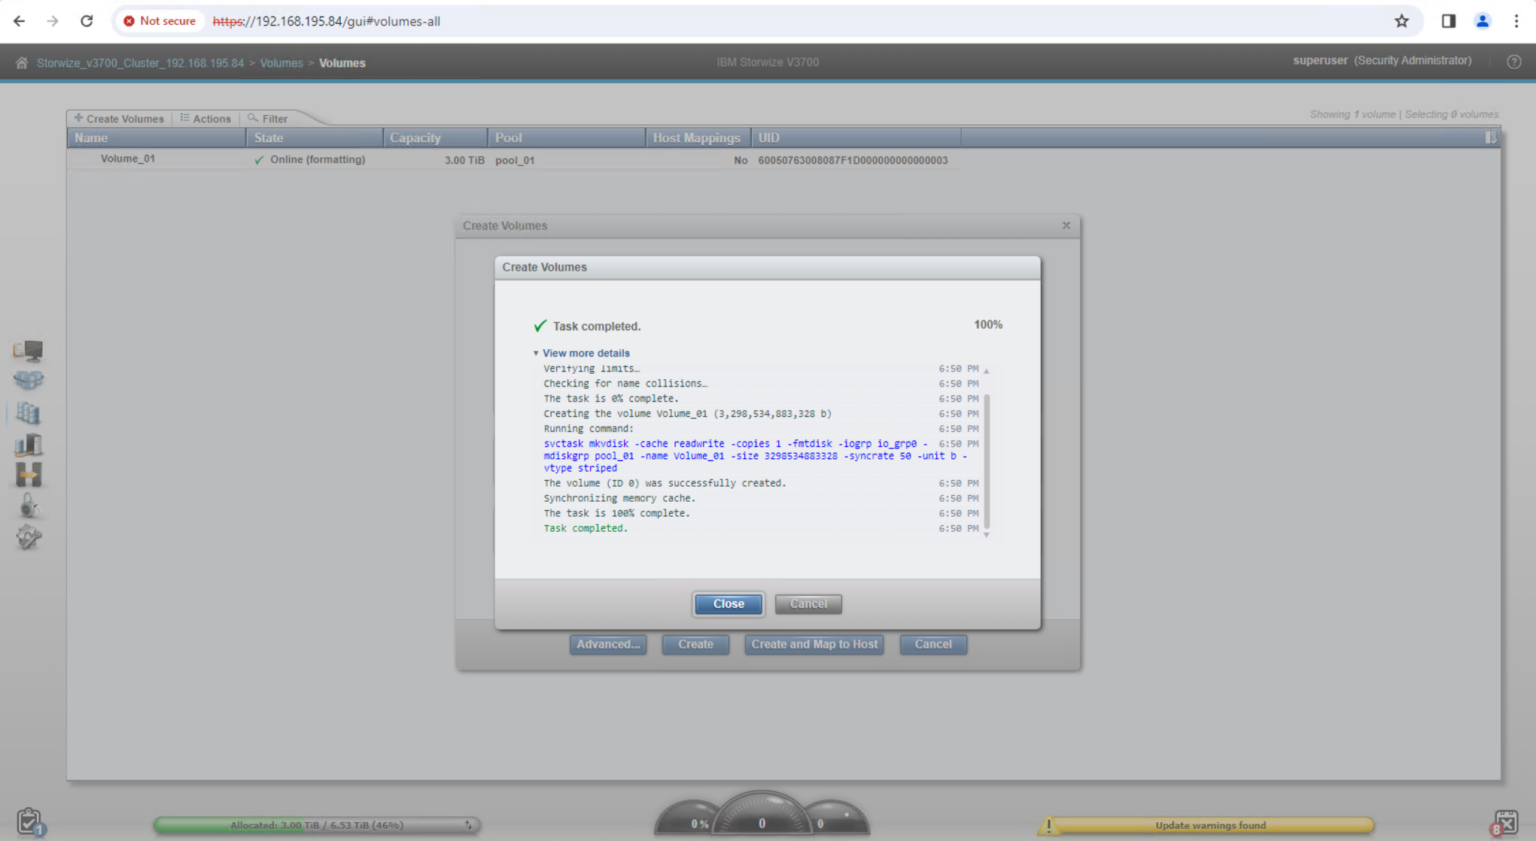The image size is (1536, 841).
Task: Click the warning icon on update status bar
Action: point(1048,826)
